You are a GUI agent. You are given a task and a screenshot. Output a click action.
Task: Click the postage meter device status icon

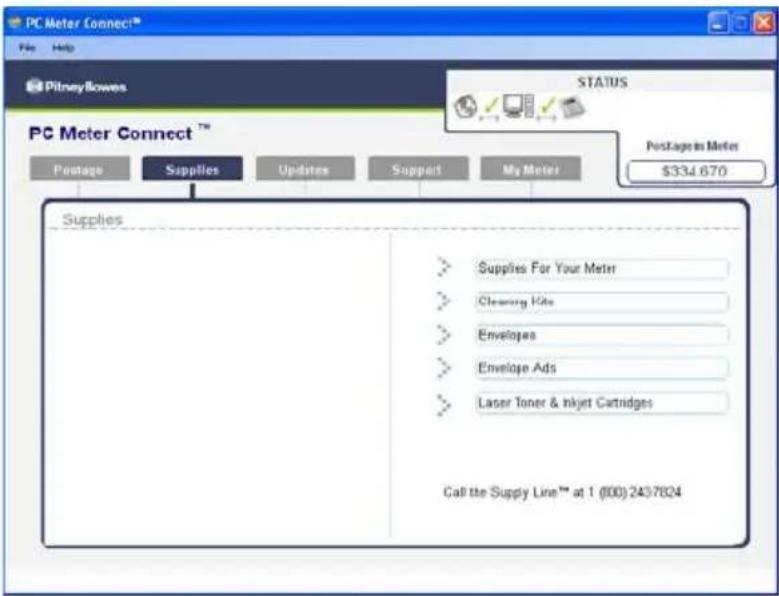tap(573, 107)
